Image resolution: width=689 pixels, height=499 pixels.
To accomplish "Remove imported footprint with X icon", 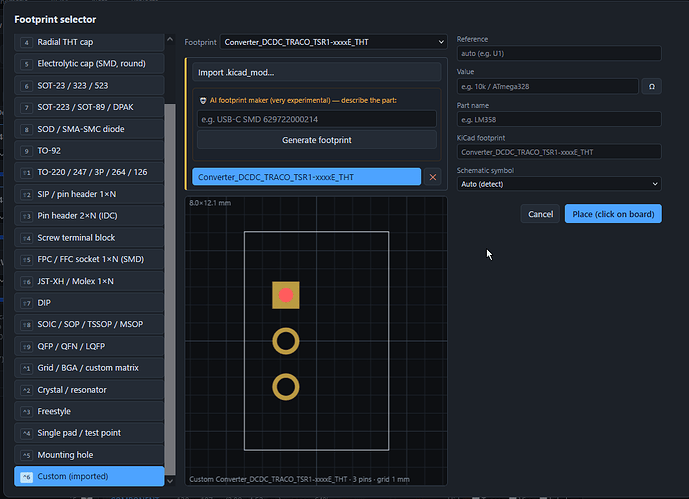I will pos(433,177).
